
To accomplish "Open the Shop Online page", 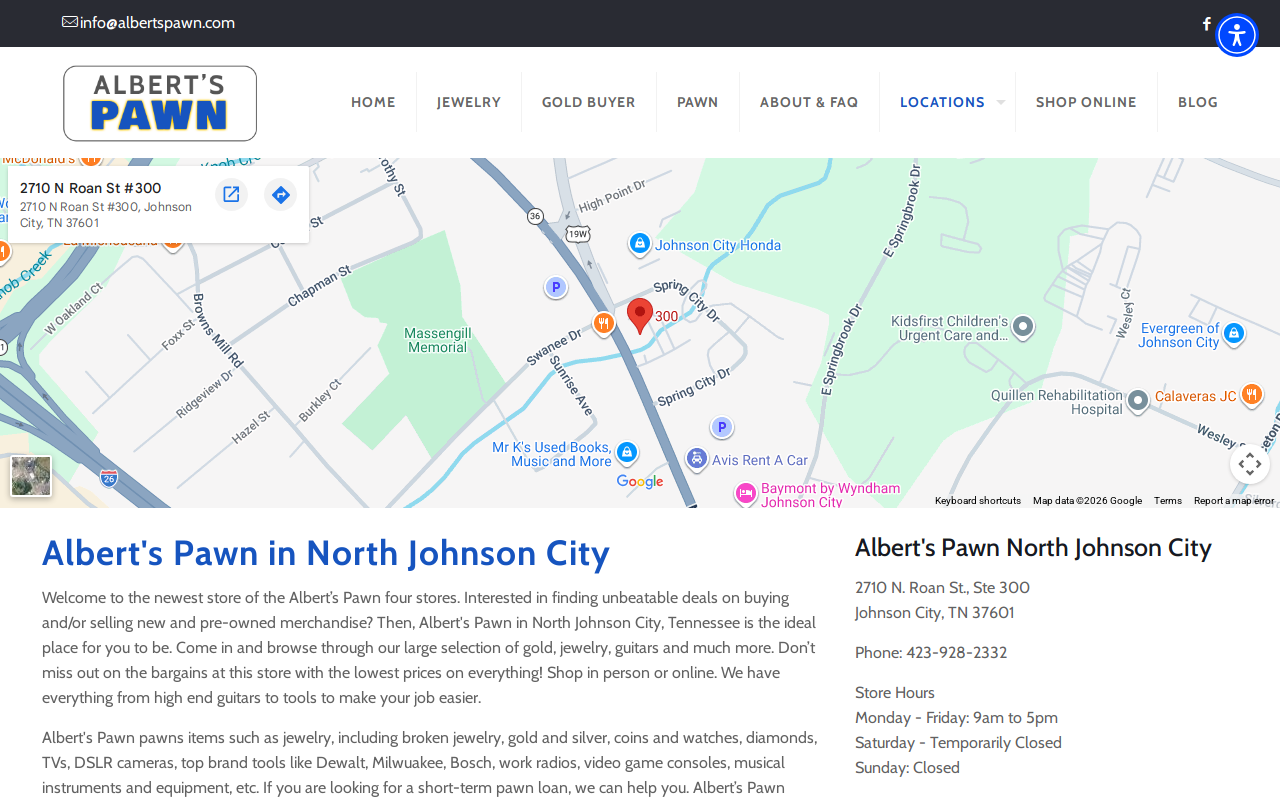I will point(1086,102).
